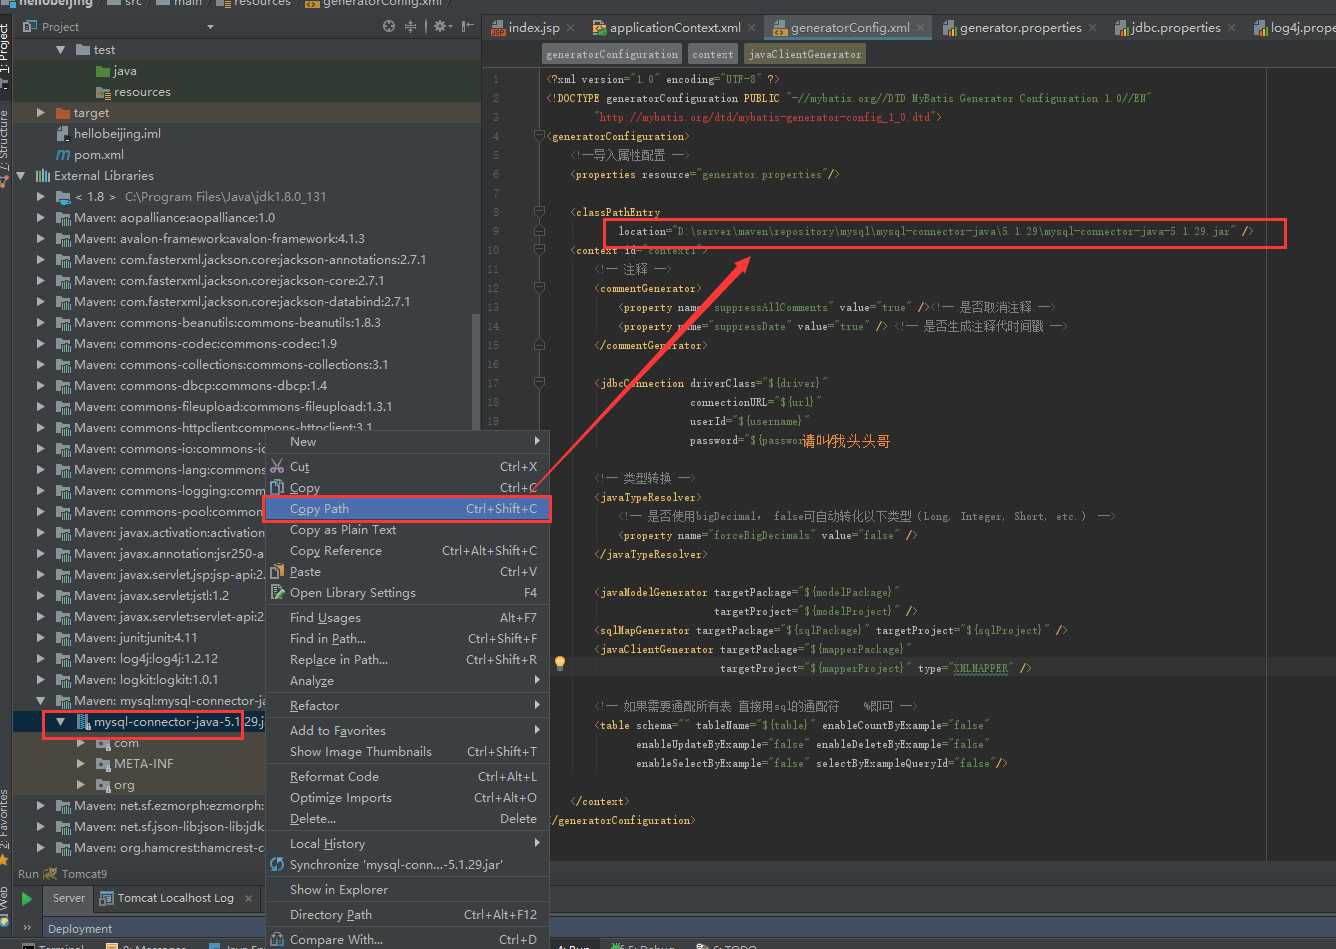Click the Paste clipboard icon in context menu
Screen dimensions: 1336x949
(277, 571)
